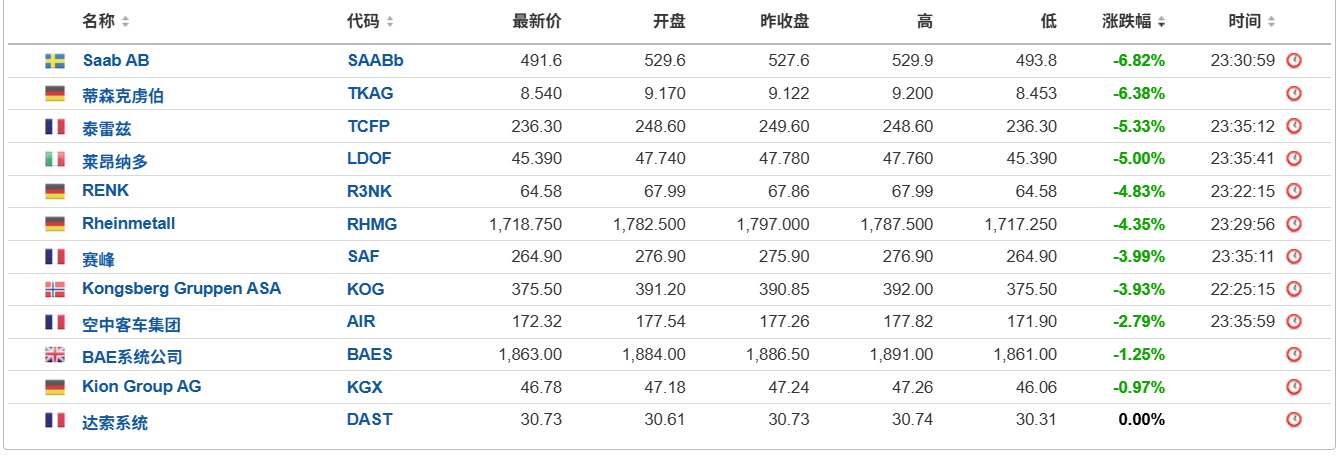The width and height of the screenshot is (1340, 460).
Task: Open the Rheinmetall stock link
Action: [129, 224]
